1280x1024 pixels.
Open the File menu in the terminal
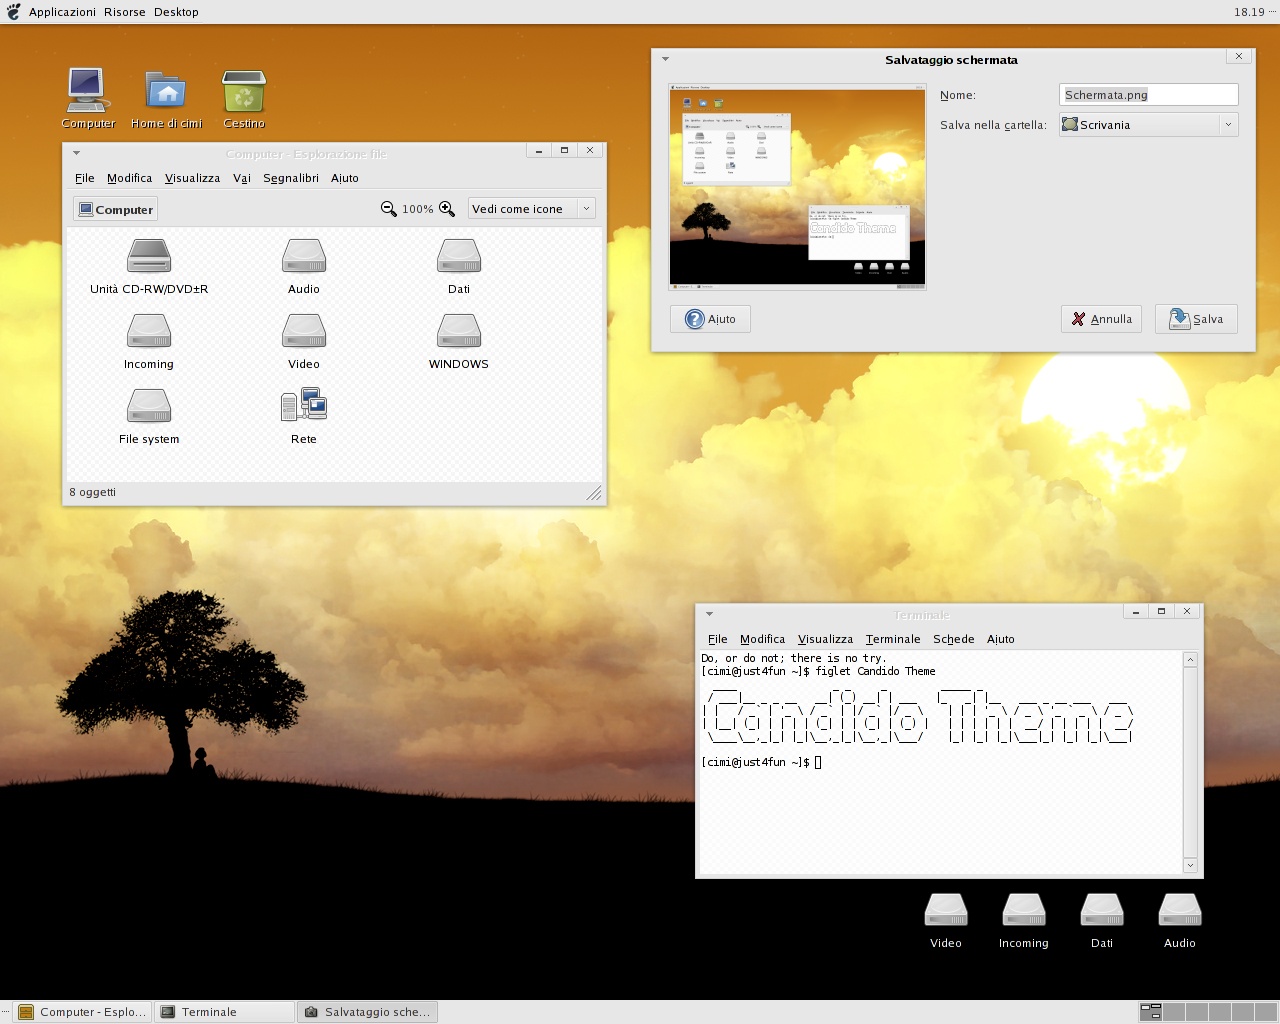click(718, 639)
